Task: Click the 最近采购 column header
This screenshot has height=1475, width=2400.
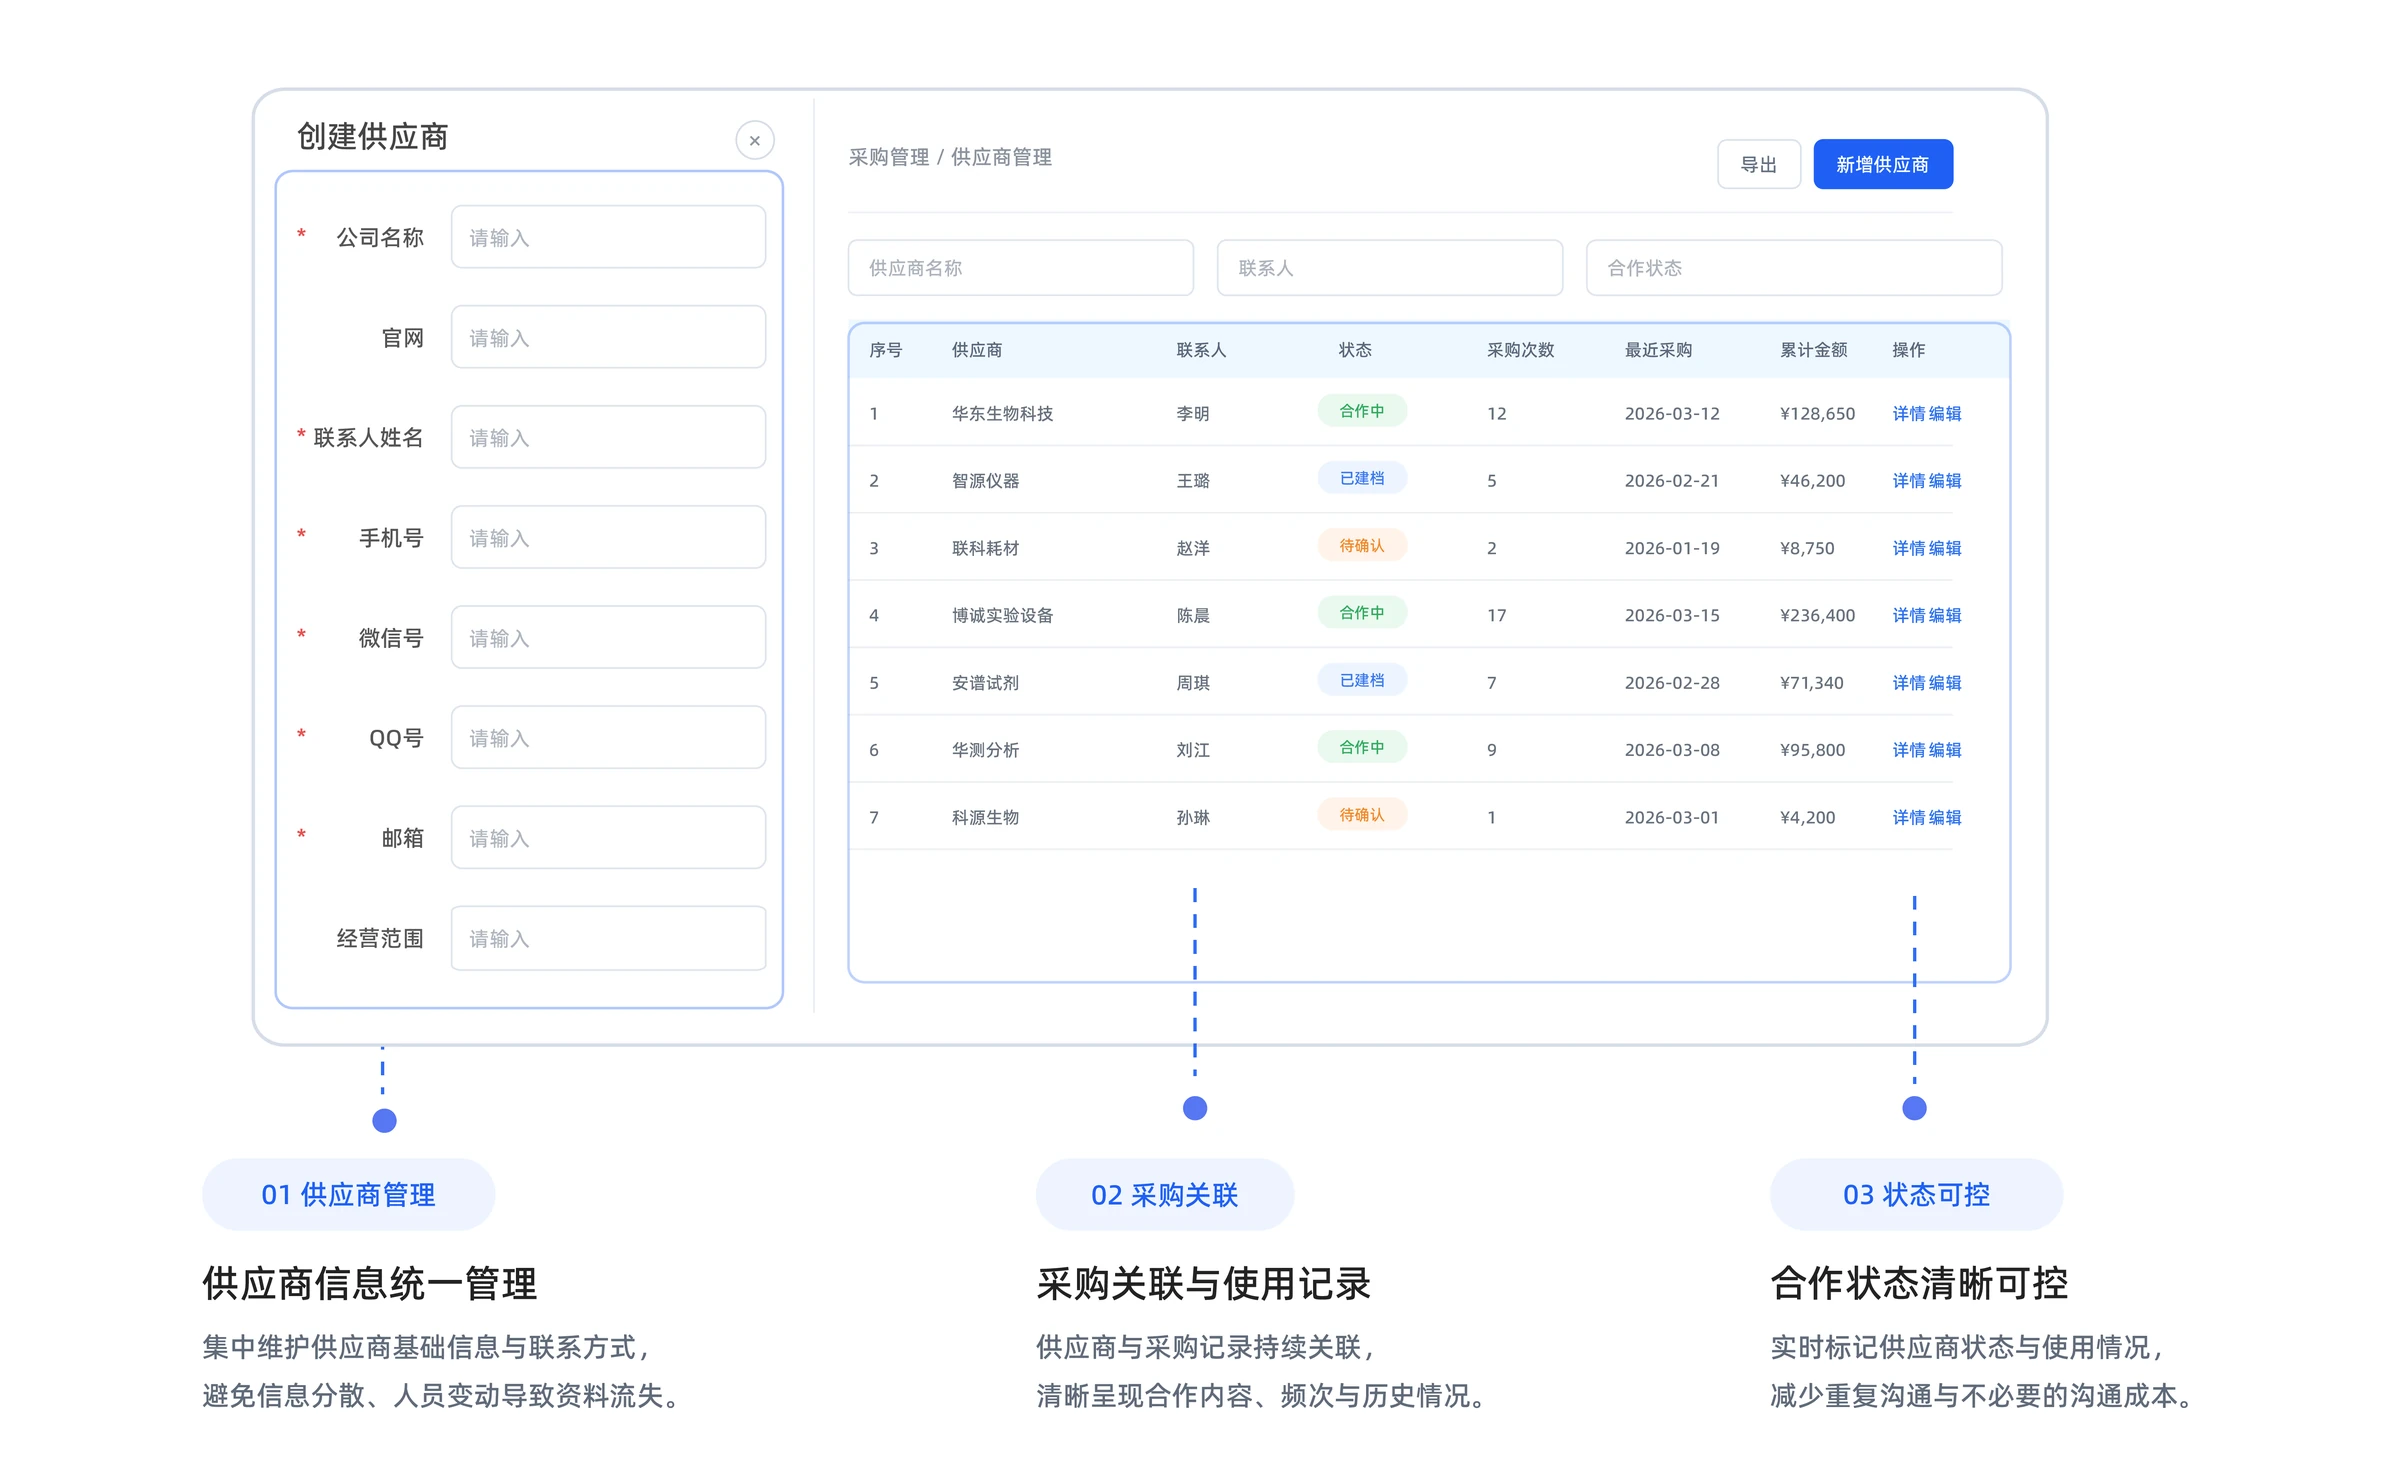Action: tap(1658, 350)
